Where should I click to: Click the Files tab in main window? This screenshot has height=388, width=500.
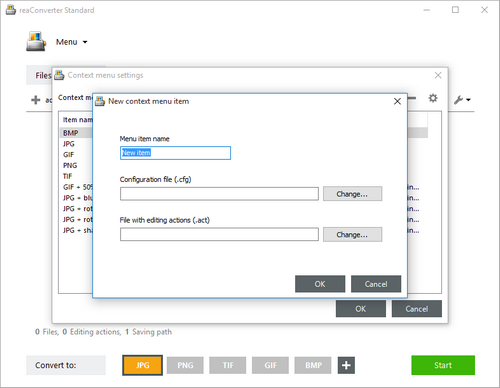pyautogui.click(x=39, y=75)
